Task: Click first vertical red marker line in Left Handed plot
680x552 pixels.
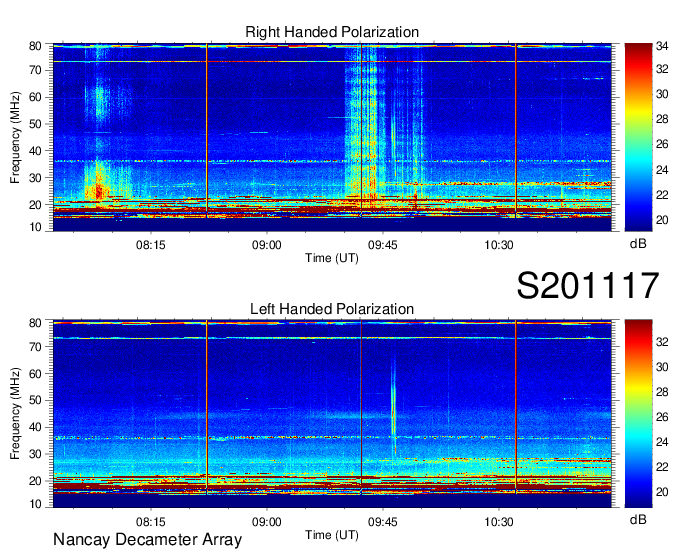Action: (207, 407)
